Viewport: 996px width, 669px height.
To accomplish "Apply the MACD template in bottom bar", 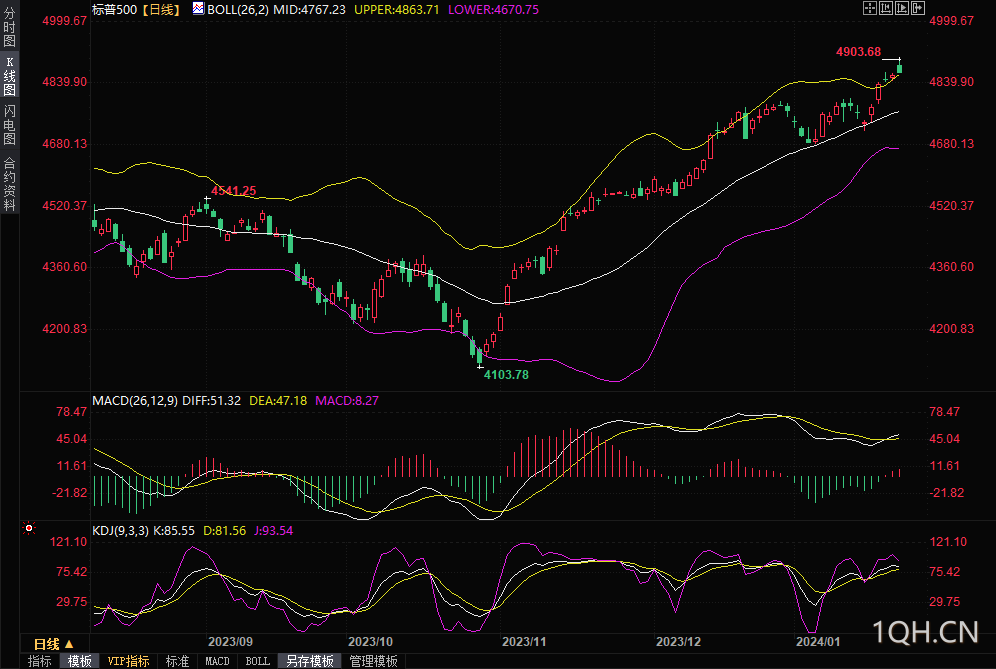I will (217, 661).
